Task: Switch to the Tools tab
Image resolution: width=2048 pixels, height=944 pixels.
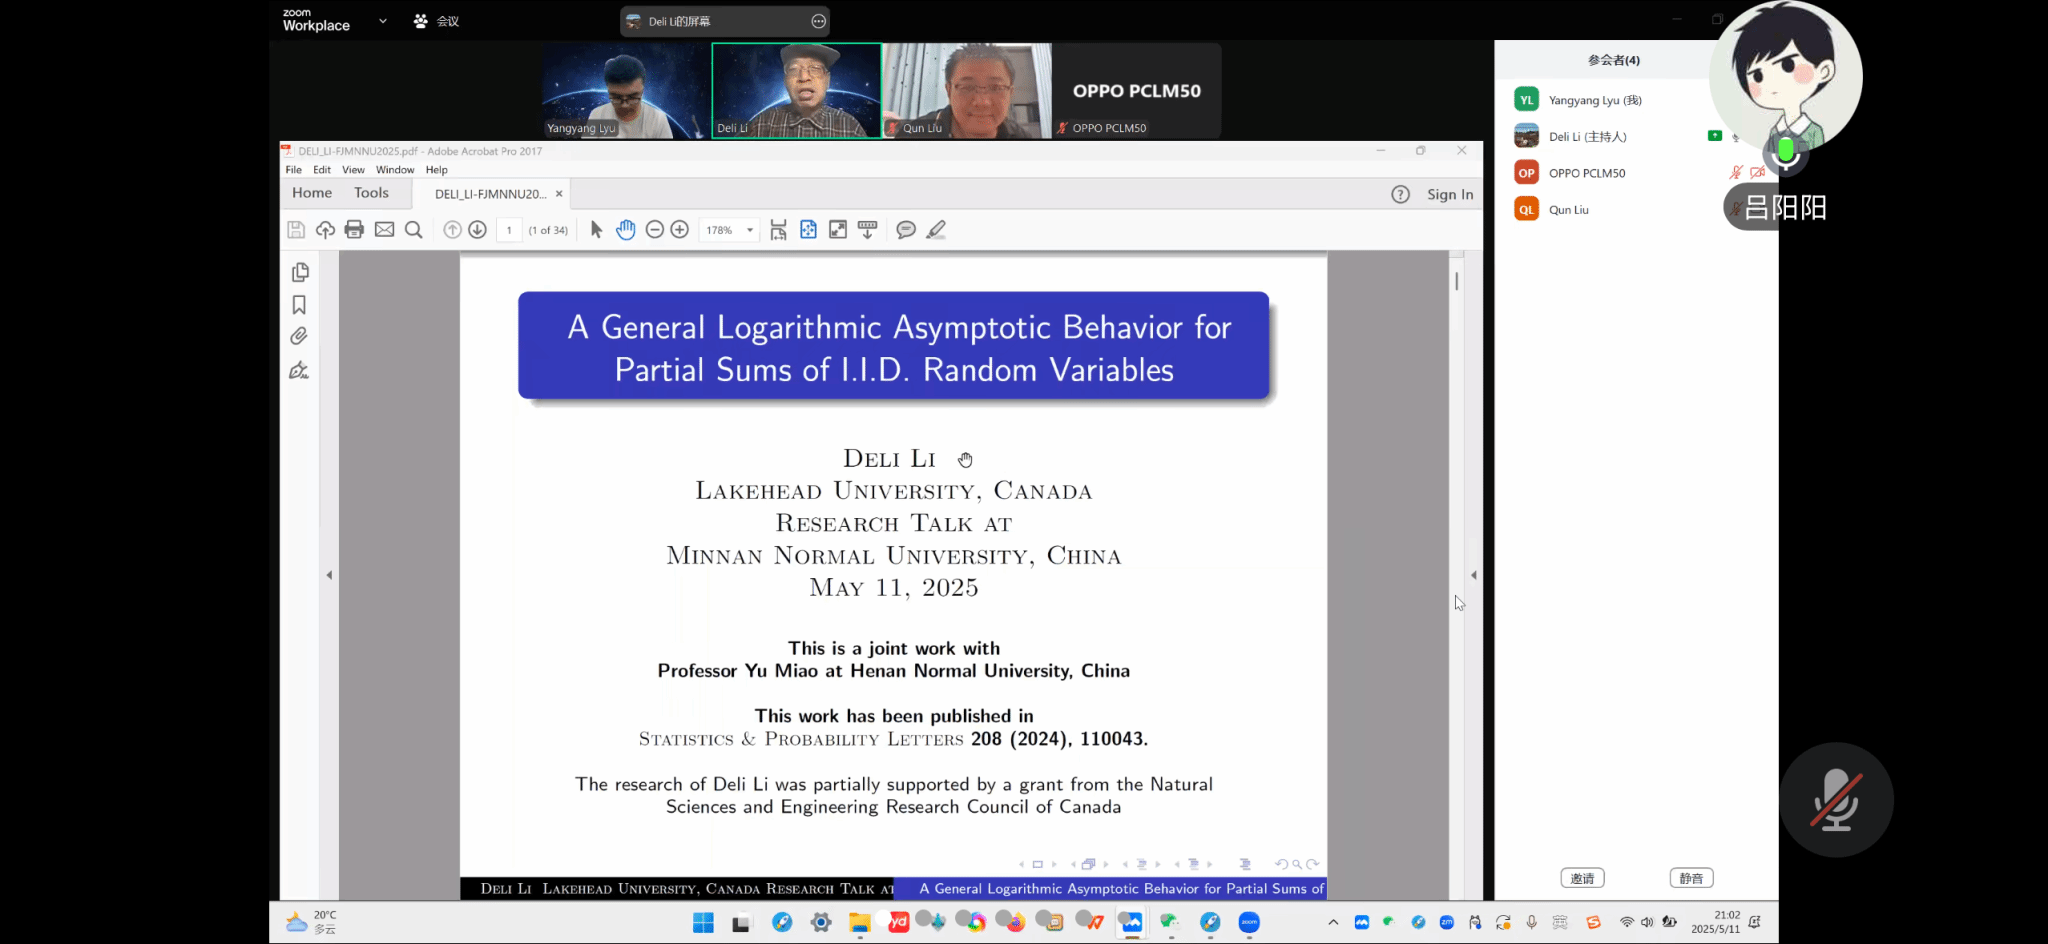Action: [371, 193]
